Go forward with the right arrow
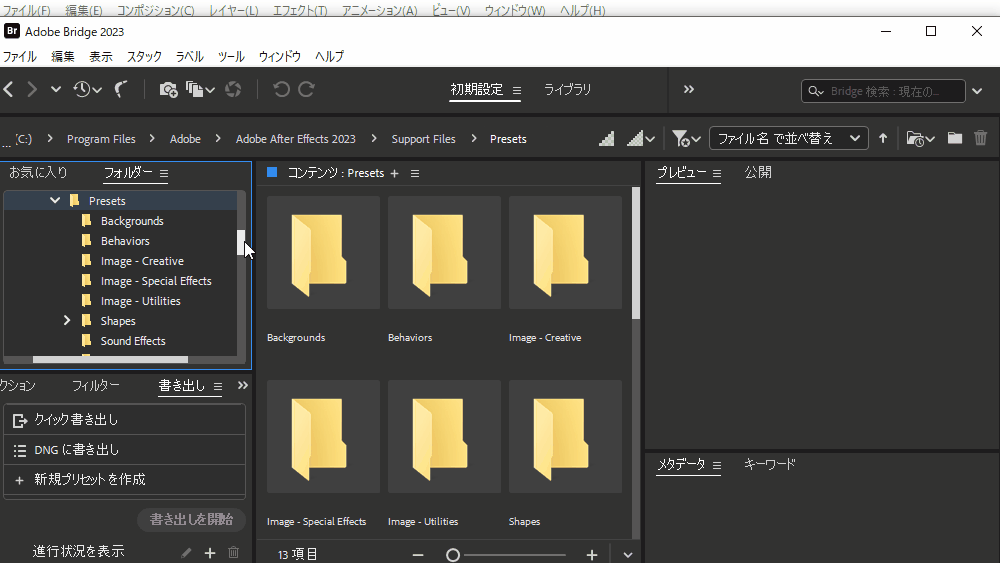This screenshot has height=563, width=1000. point(32,89)
